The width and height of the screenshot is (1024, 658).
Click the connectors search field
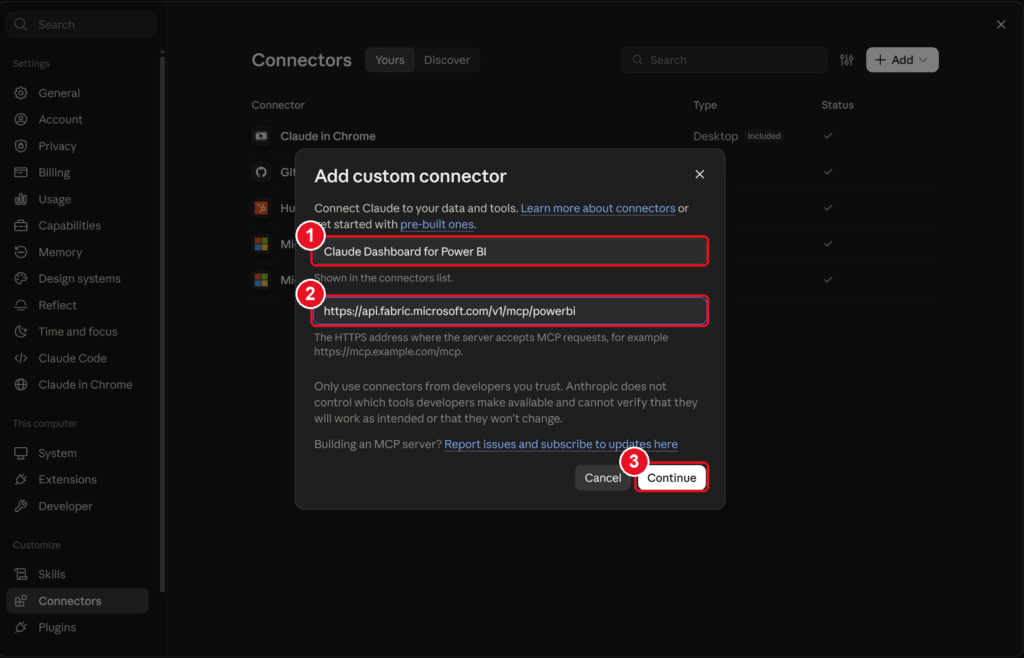click(x=724, y=60)
